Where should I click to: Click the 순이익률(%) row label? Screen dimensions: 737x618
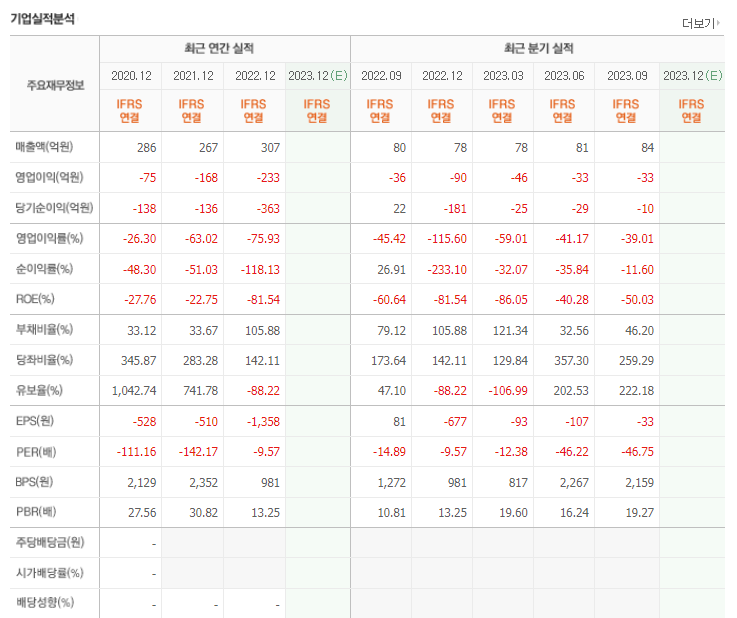point(44,269)
